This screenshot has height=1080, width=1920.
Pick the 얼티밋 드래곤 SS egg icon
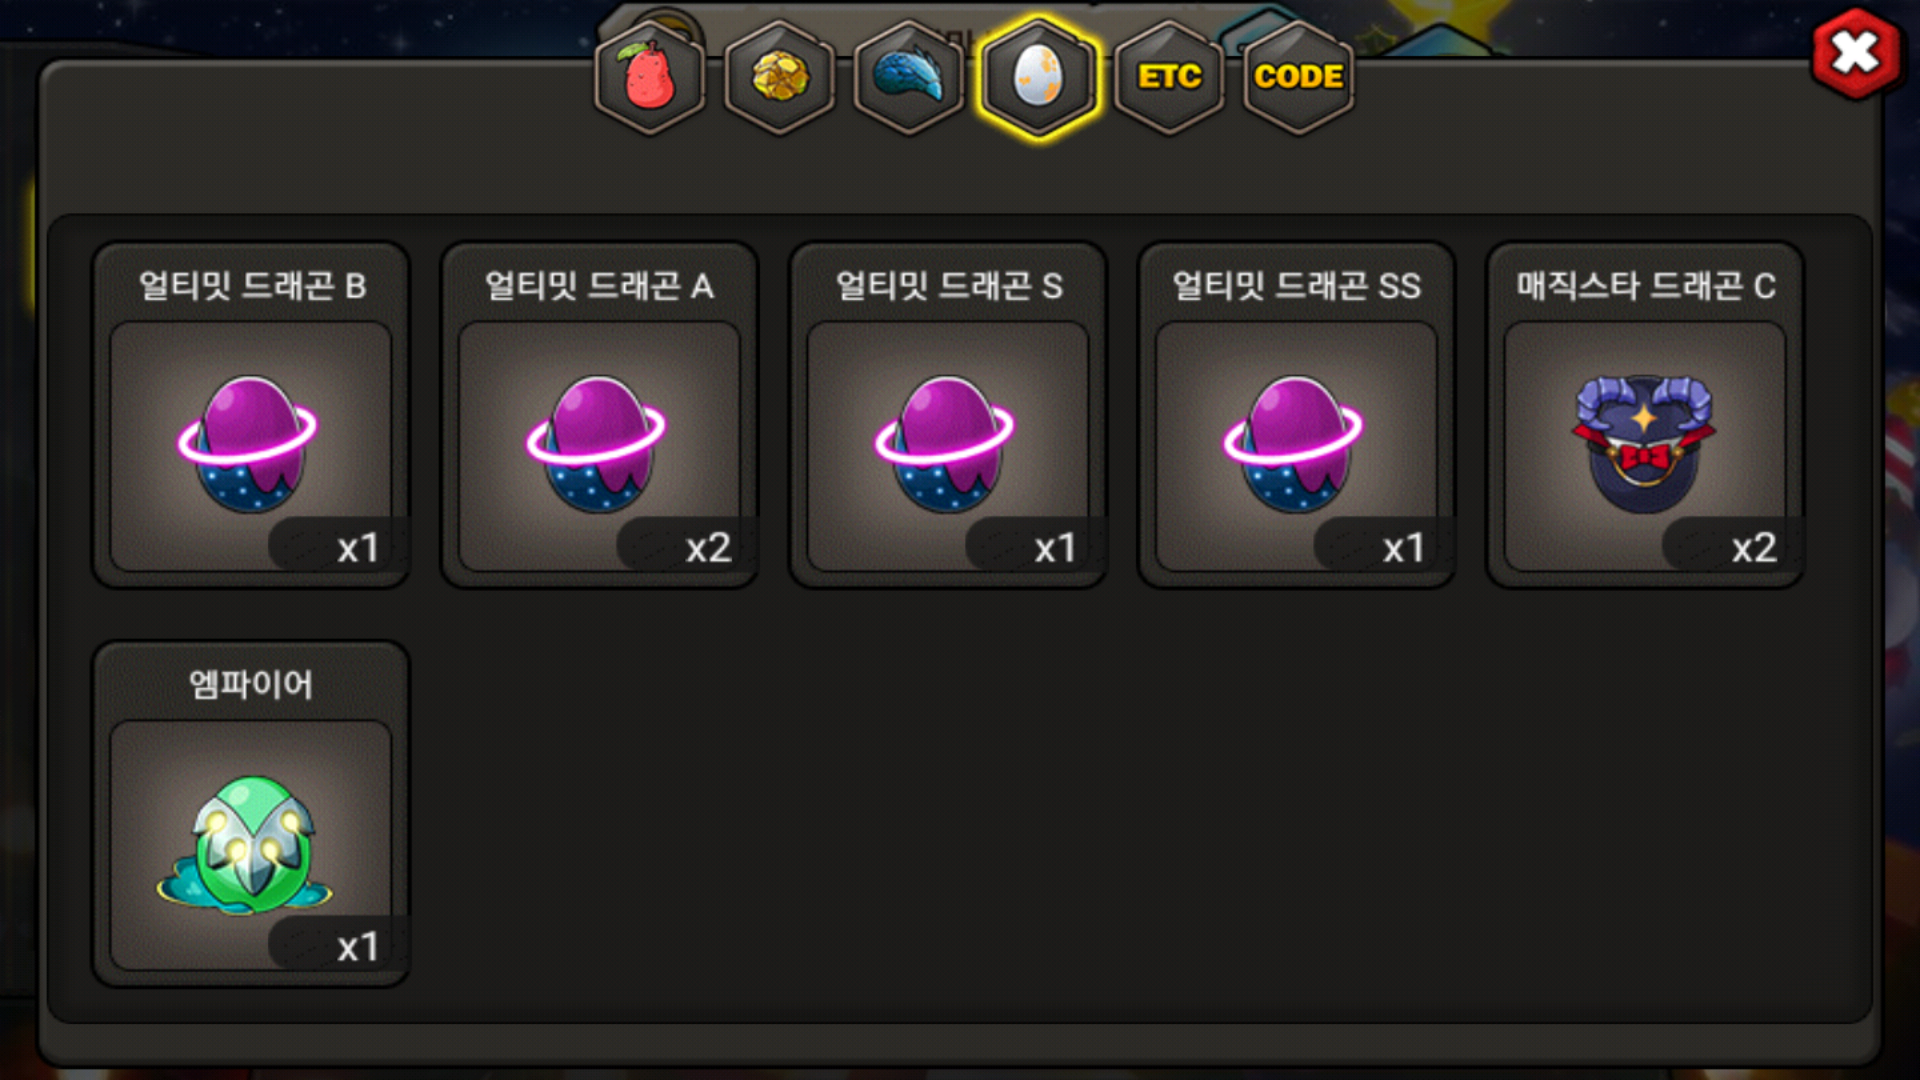pos(1295,443)
